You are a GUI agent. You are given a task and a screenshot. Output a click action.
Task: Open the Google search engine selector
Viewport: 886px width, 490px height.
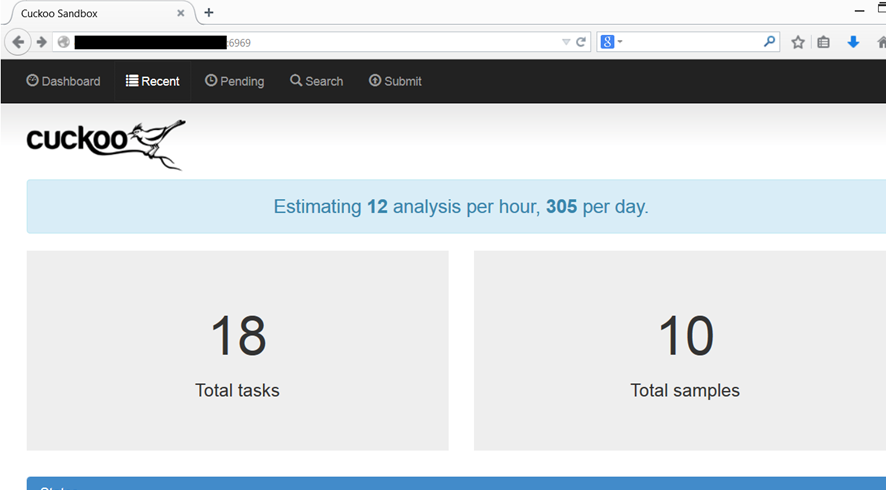pos(611,42)
